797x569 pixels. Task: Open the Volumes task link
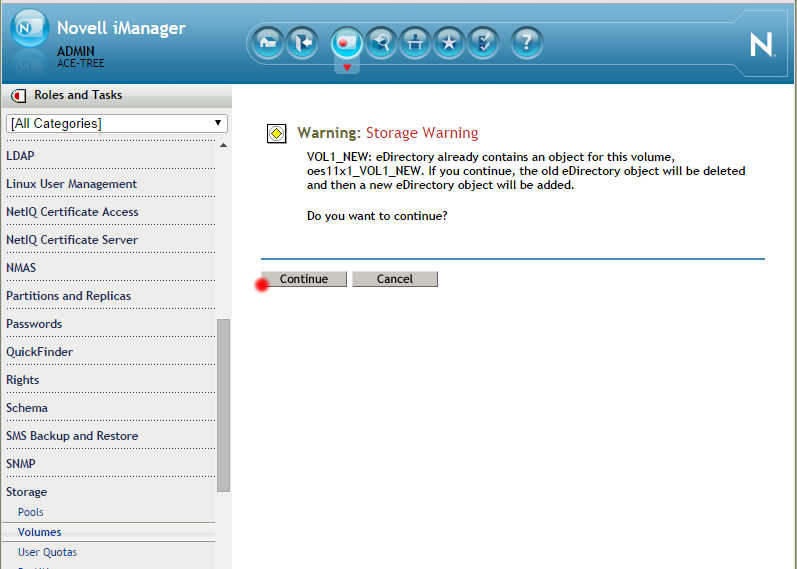[40, 532]
